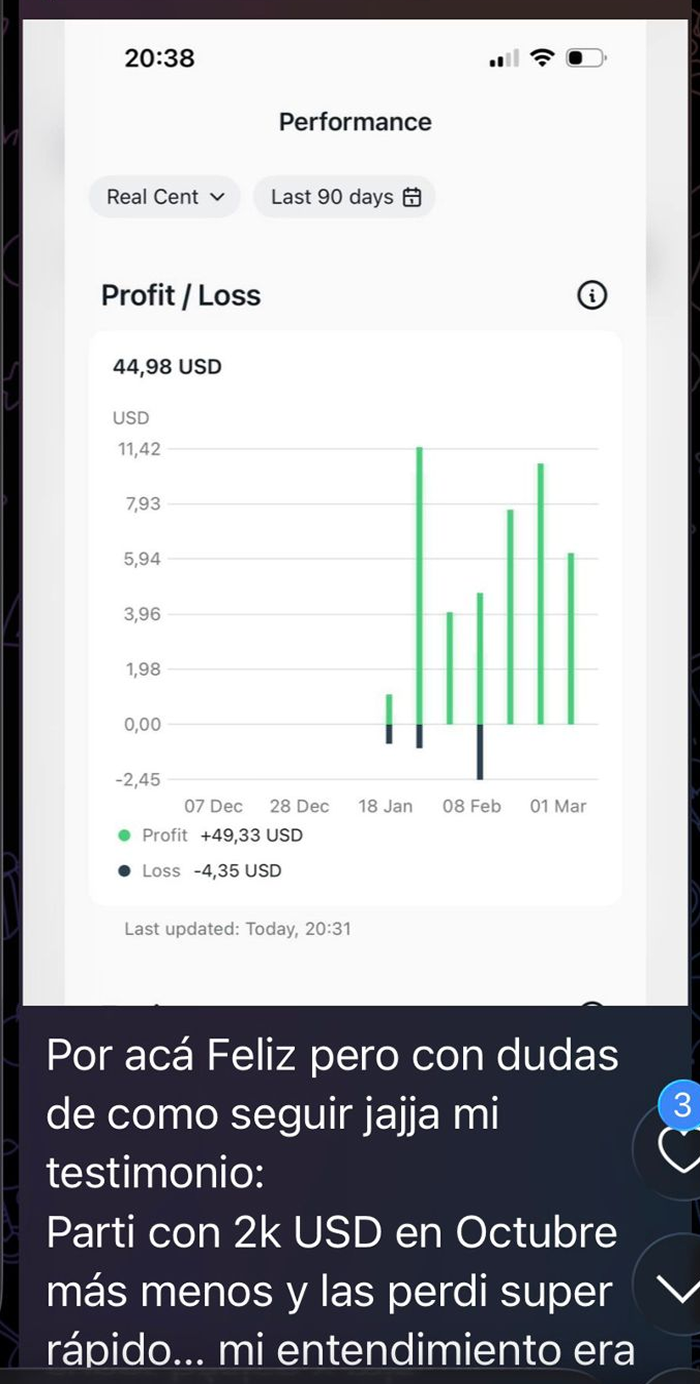Click the calendar icon beside Last 90 days

411,197
